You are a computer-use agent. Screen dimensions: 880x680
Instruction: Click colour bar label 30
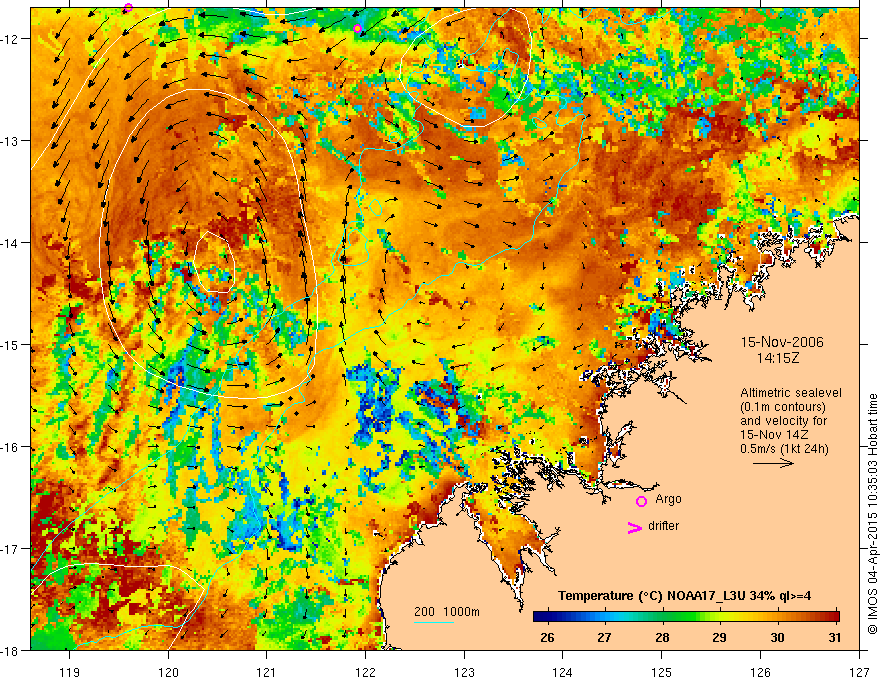(x=777, y=638)
